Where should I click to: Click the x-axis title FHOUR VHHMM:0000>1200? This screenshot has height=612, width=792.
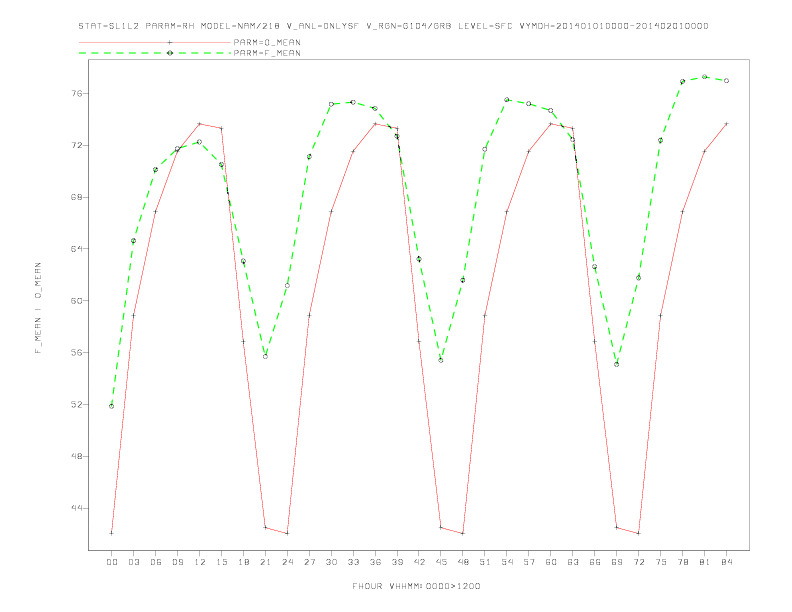pyautogui.click(x=416, y=586)
